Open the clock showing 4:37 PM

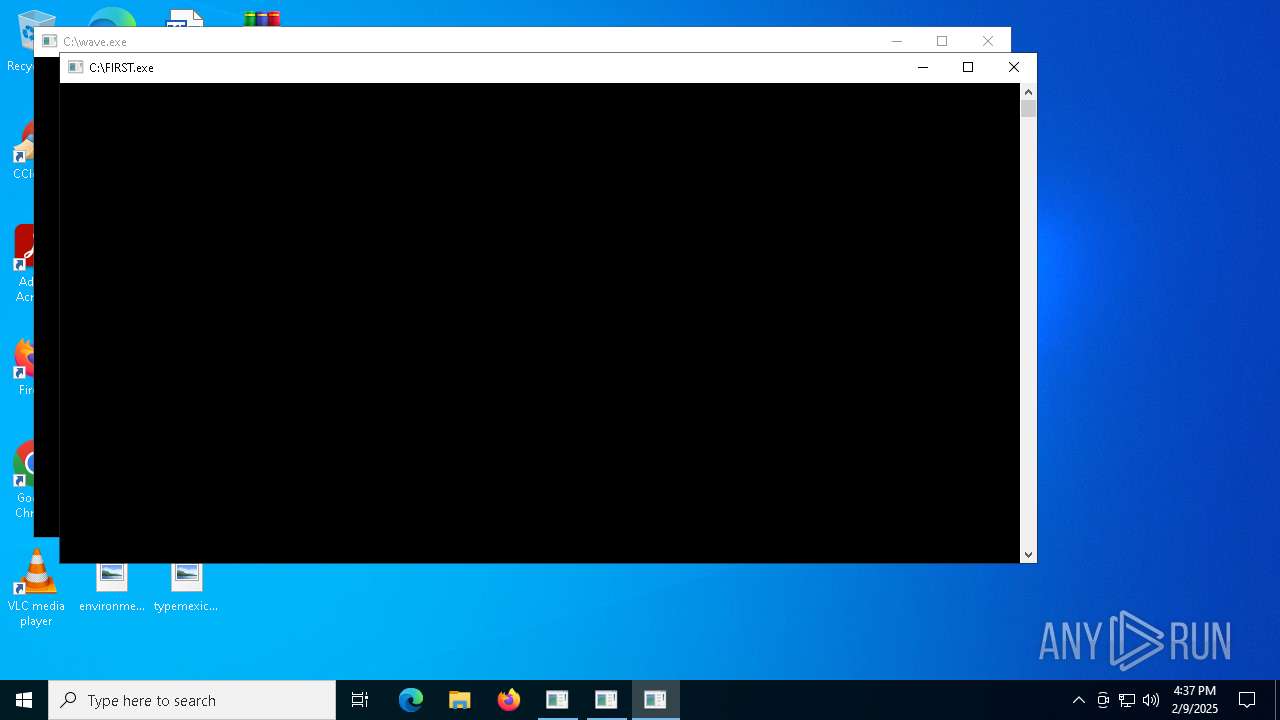pos(1195,700)
